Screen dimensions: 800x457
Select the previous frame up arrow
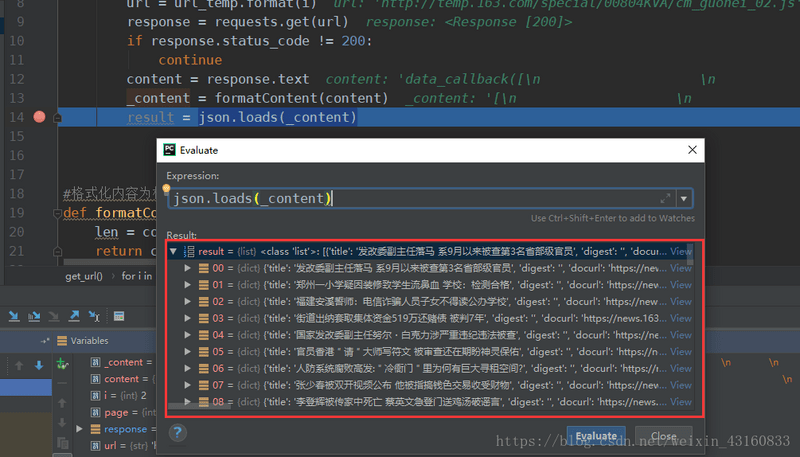(19, 365)
